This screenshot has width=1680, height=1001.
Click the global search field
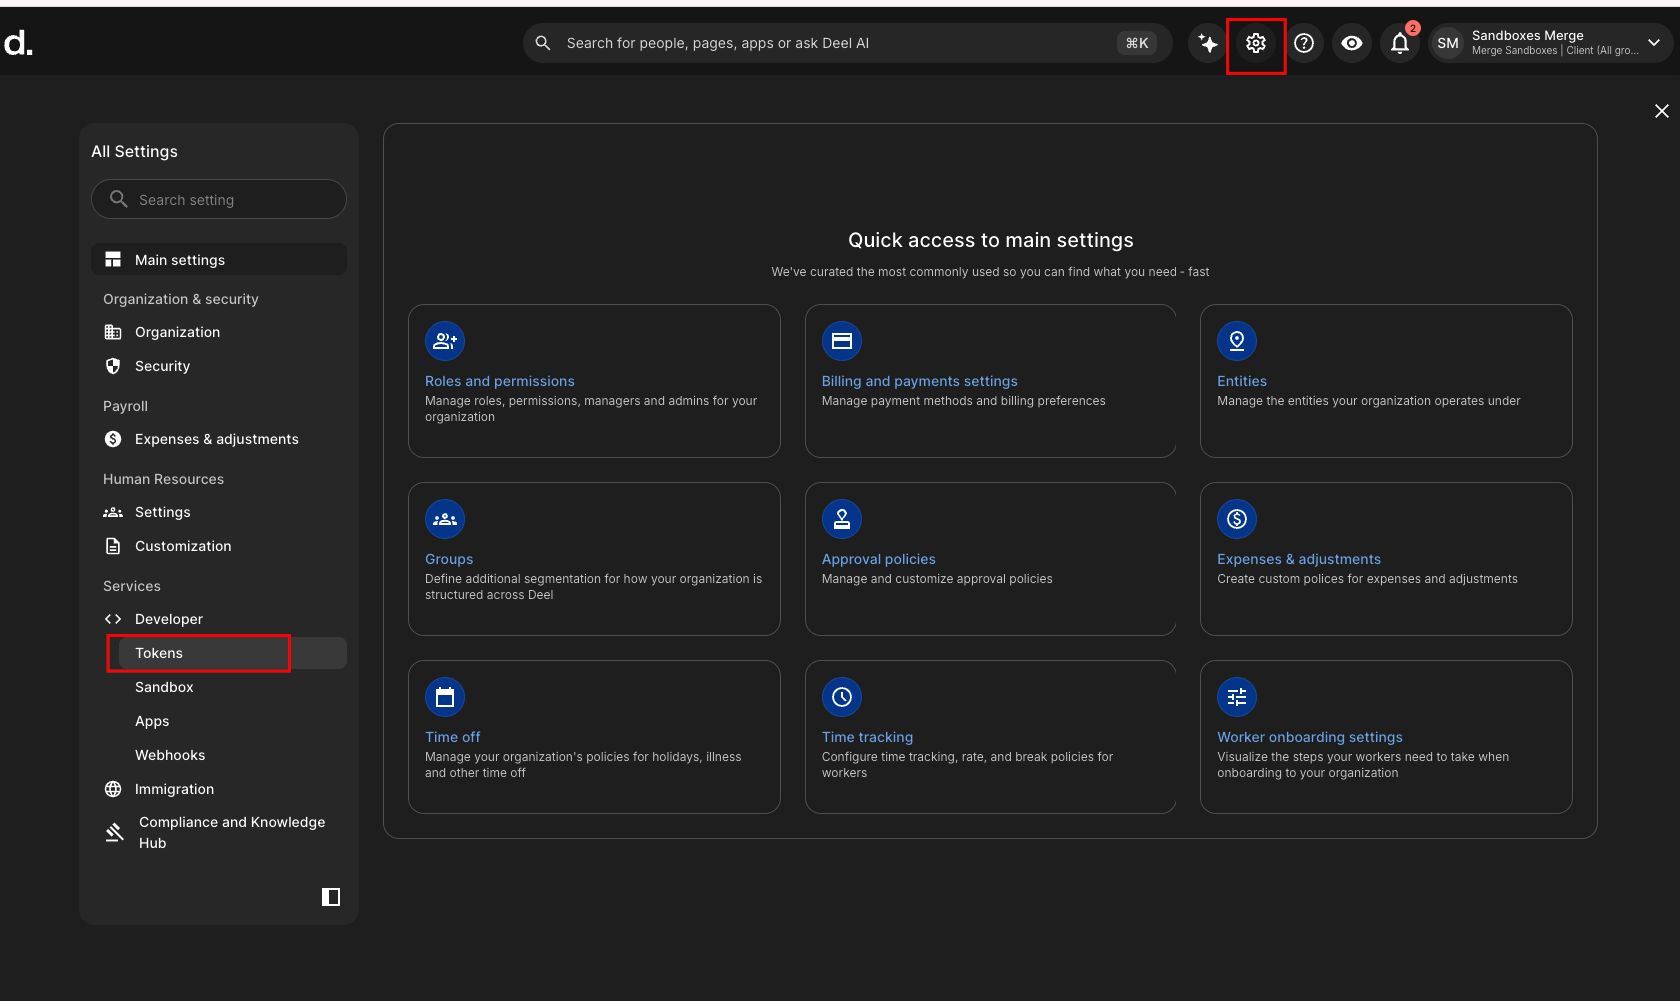[x=847, y=43]
